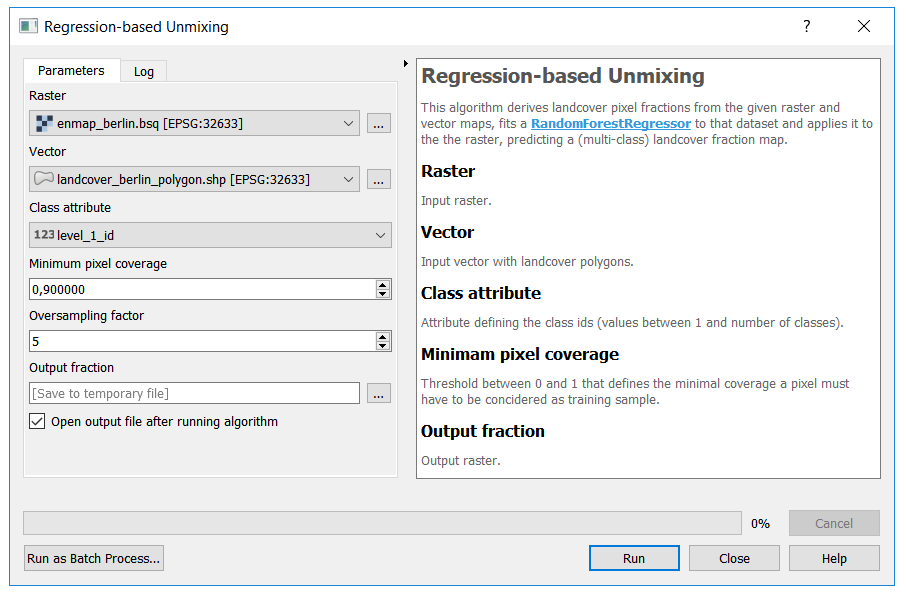Click the progress bar at 0%
The height and width of the screenshot is (599, 906).
pyautogui.click(x=383, y=523)
